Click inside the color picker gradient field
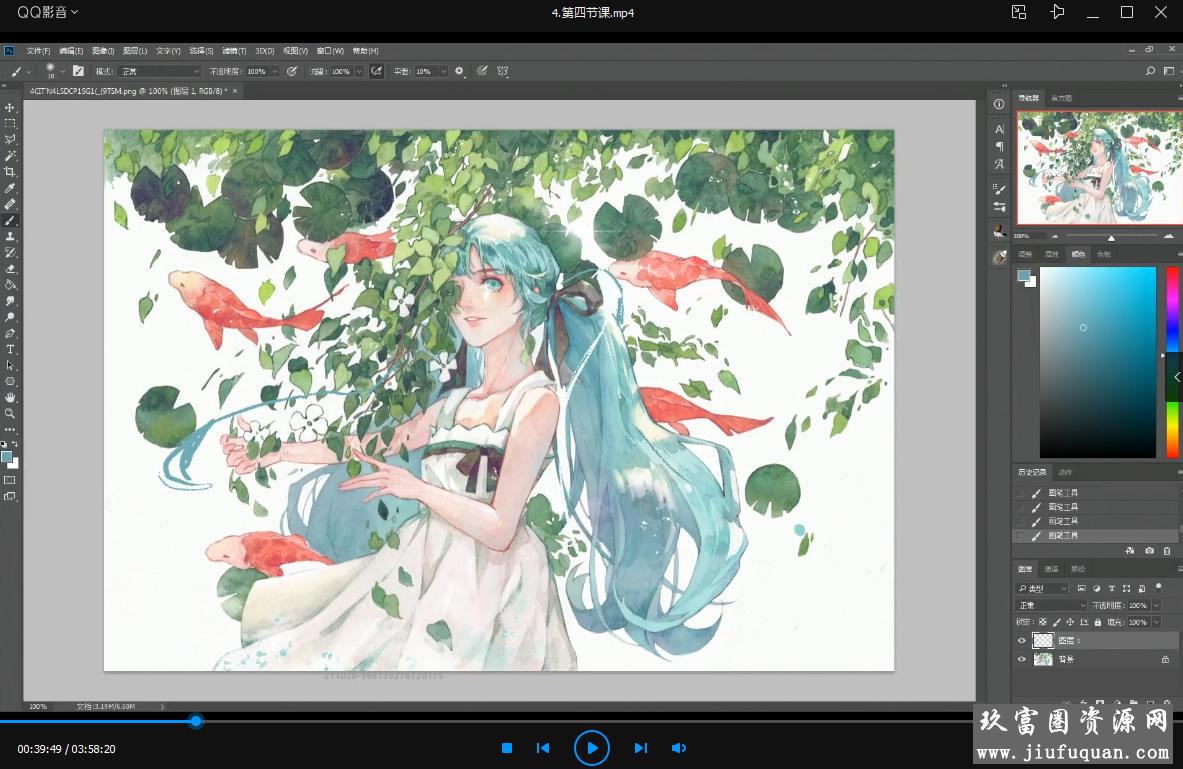Image resolution: width=1183 pixels, height=769 pixels. coord(1097,362)
